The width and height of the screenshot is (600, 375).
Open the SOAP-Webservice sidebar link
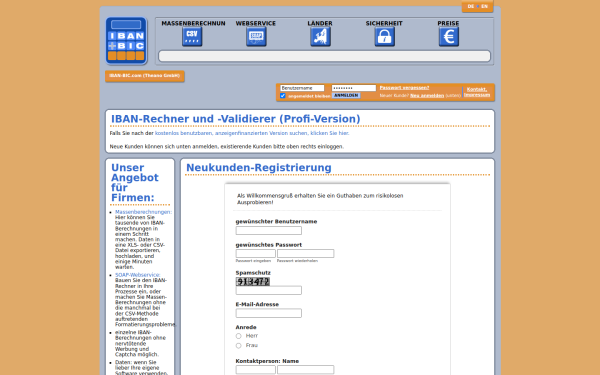(138, 275)
